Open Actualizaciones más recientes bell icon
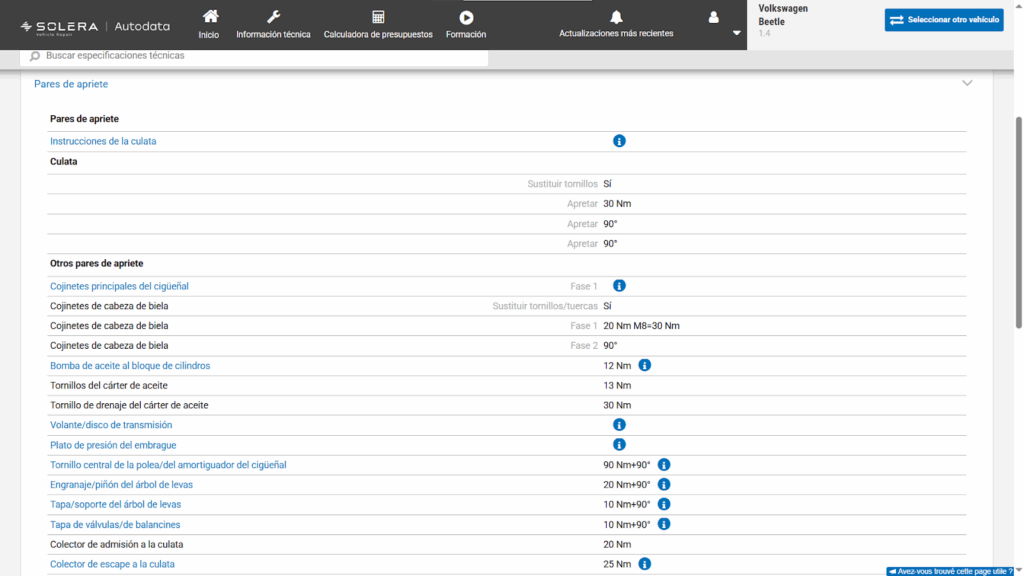The width and height of the screenshot is (1024, 576). 616,17
